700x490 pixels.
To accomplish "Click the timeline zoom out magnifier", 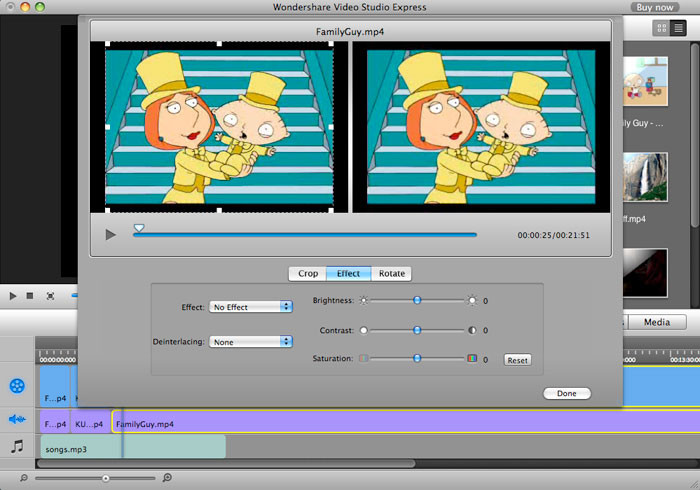I will [x=24, y=478].
